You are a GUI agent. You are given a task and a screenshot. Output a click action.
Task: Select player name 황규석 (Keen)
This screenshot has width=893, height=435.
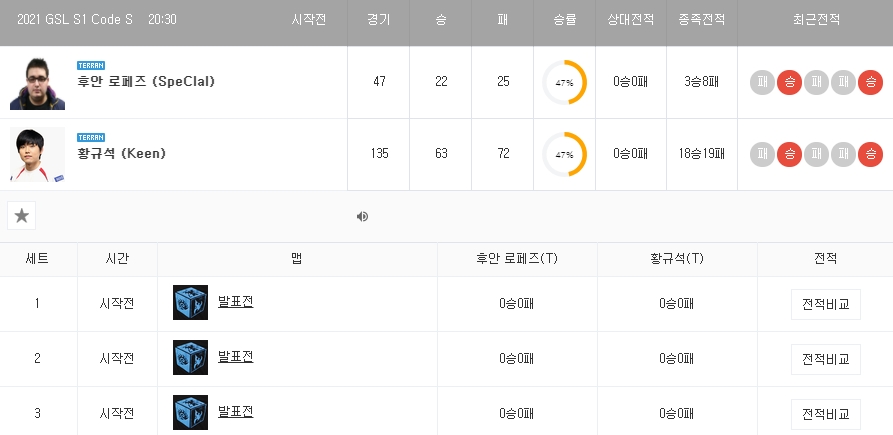pyautogui.click(x=121, y=153)
